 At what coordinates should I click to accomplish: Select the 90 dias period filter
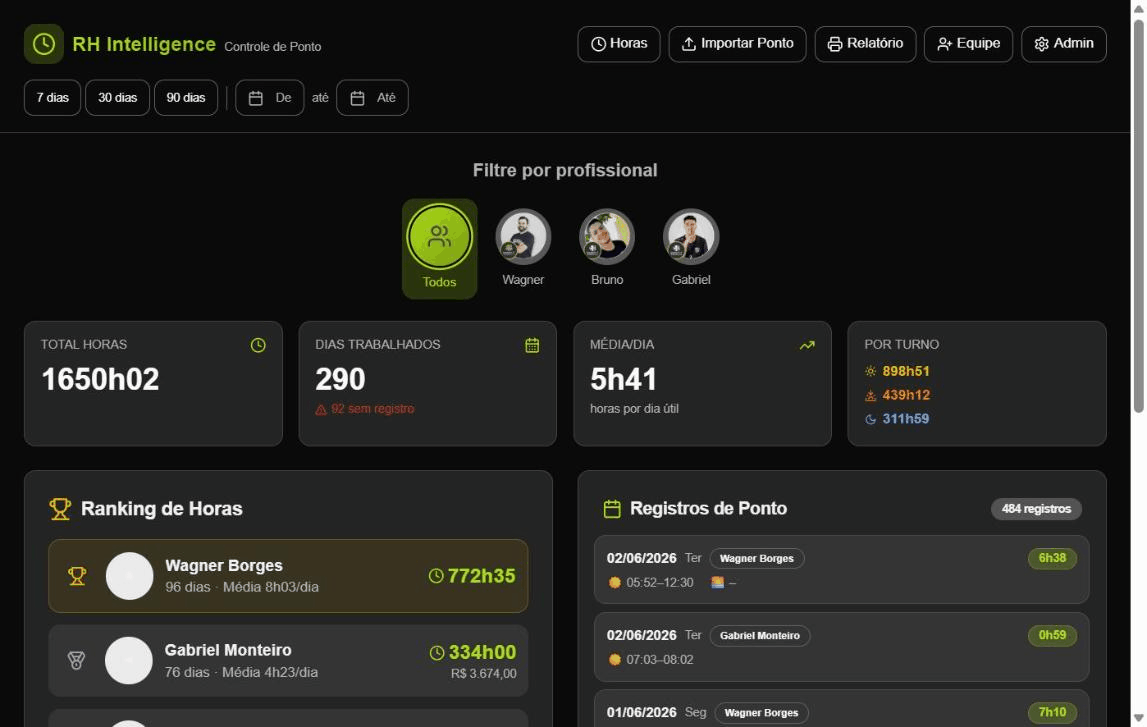click(186, 97)
